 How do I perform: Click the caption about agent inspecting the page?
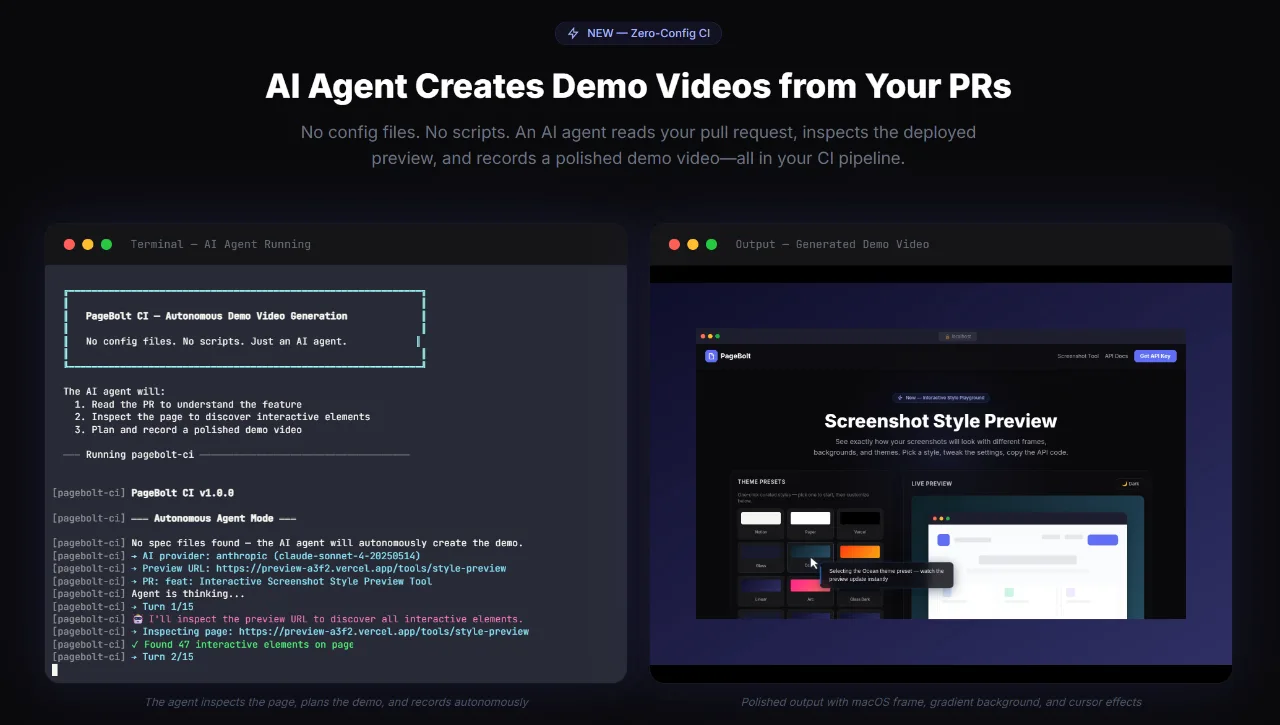336,702
